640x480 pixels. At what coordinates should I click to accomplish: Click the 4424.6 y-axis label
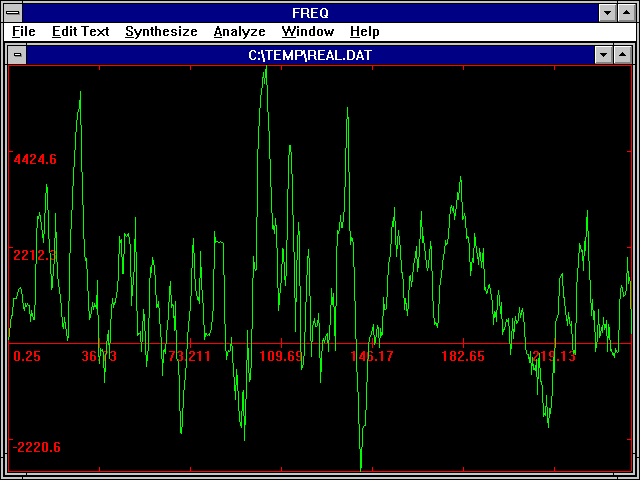coord(35,159)
